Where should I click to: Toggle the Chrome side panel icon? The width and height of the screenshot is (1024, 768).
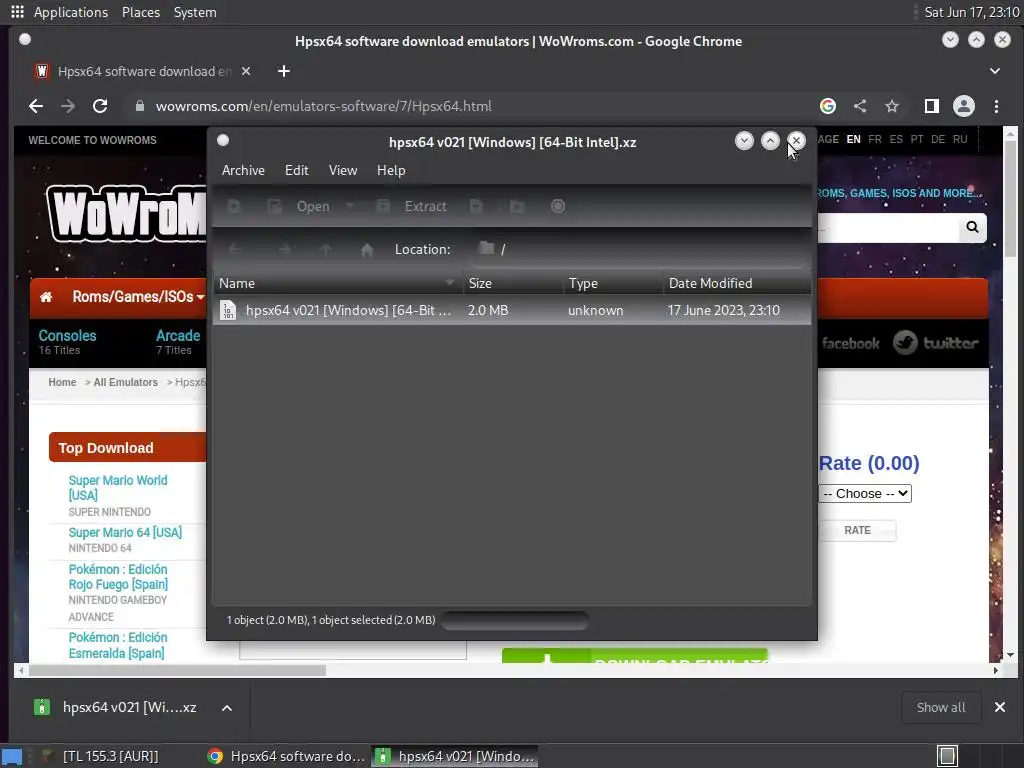point(932,106)
